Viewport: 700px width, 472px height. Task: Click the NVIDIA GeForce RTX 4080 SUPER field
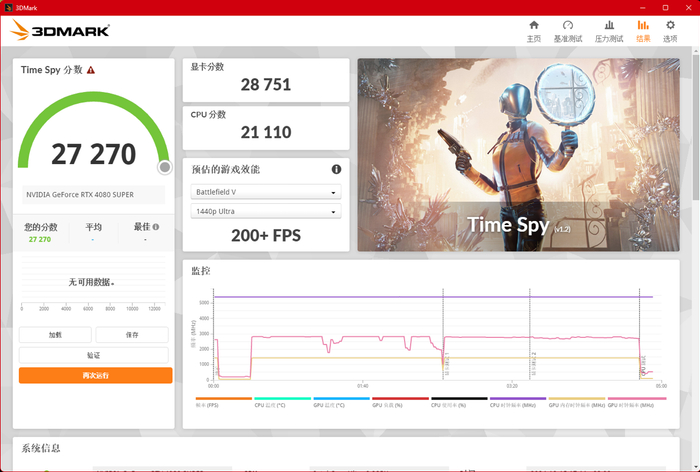(x=94, y=195)
